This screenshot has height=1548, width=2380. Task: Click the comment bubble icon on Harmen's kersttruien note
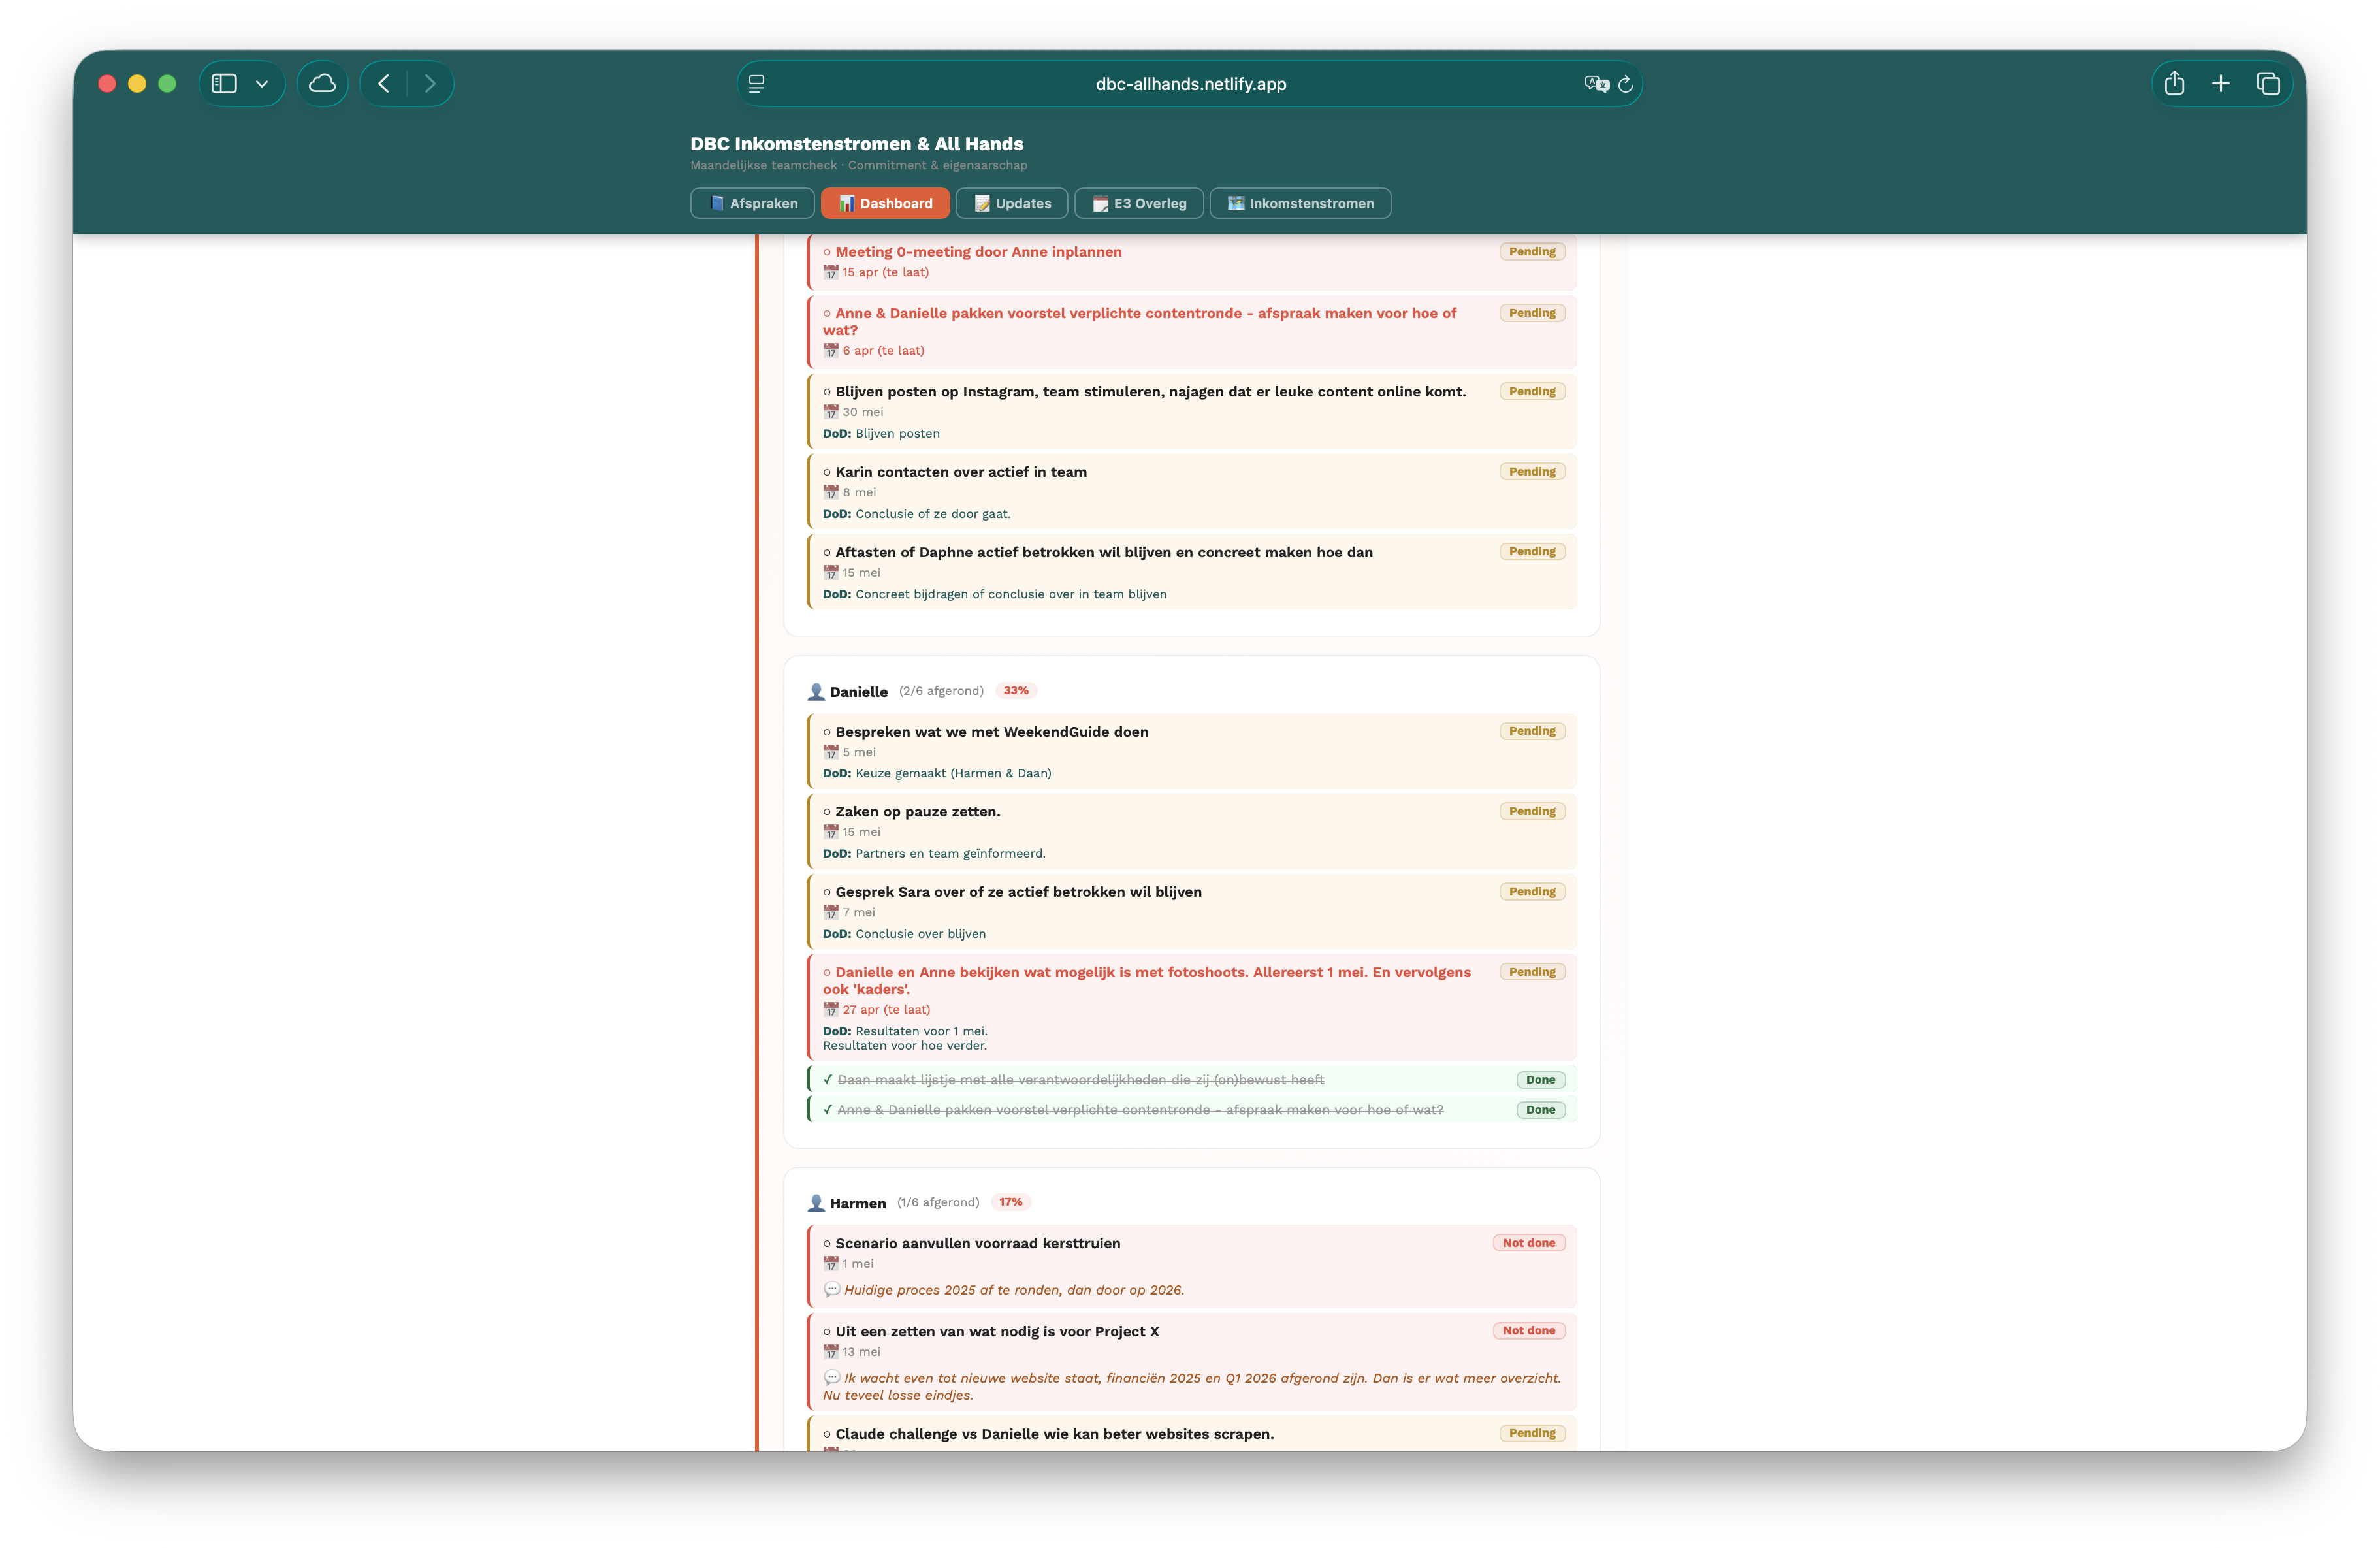(x=831, y=1289)
